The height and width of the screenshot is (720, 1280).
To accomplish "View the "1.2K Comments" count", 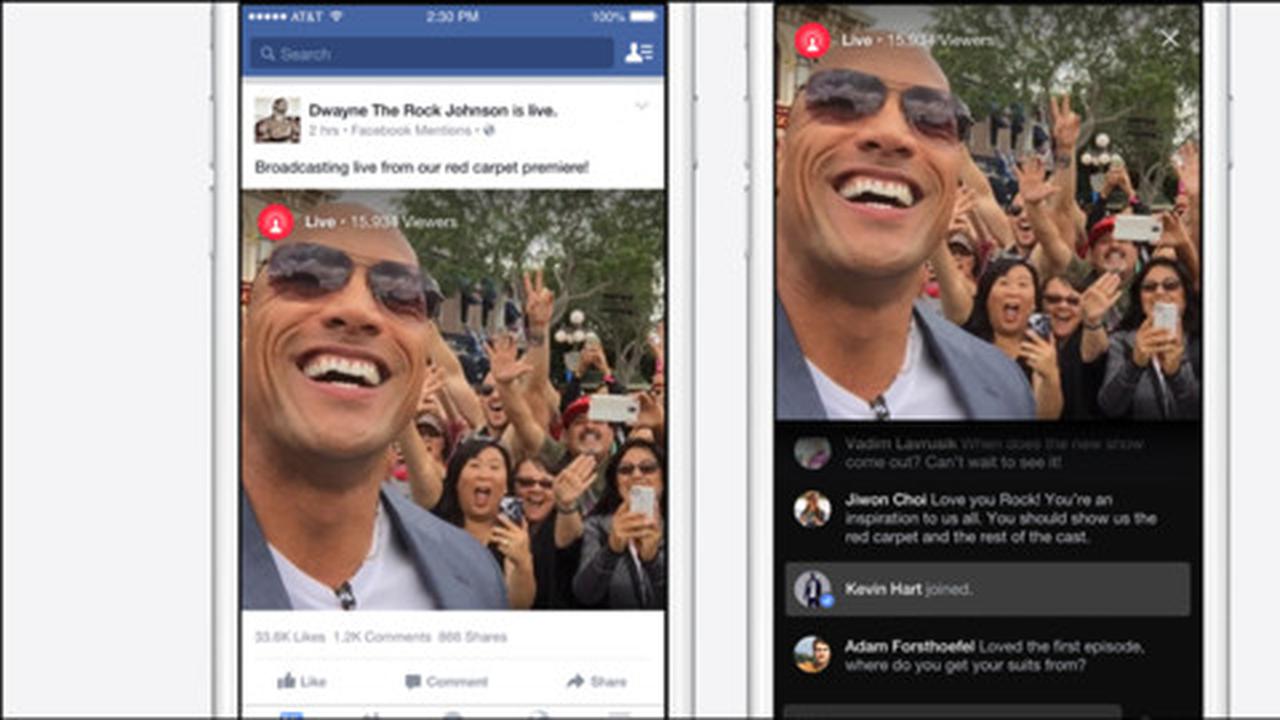I will click(x=382, y=637).
